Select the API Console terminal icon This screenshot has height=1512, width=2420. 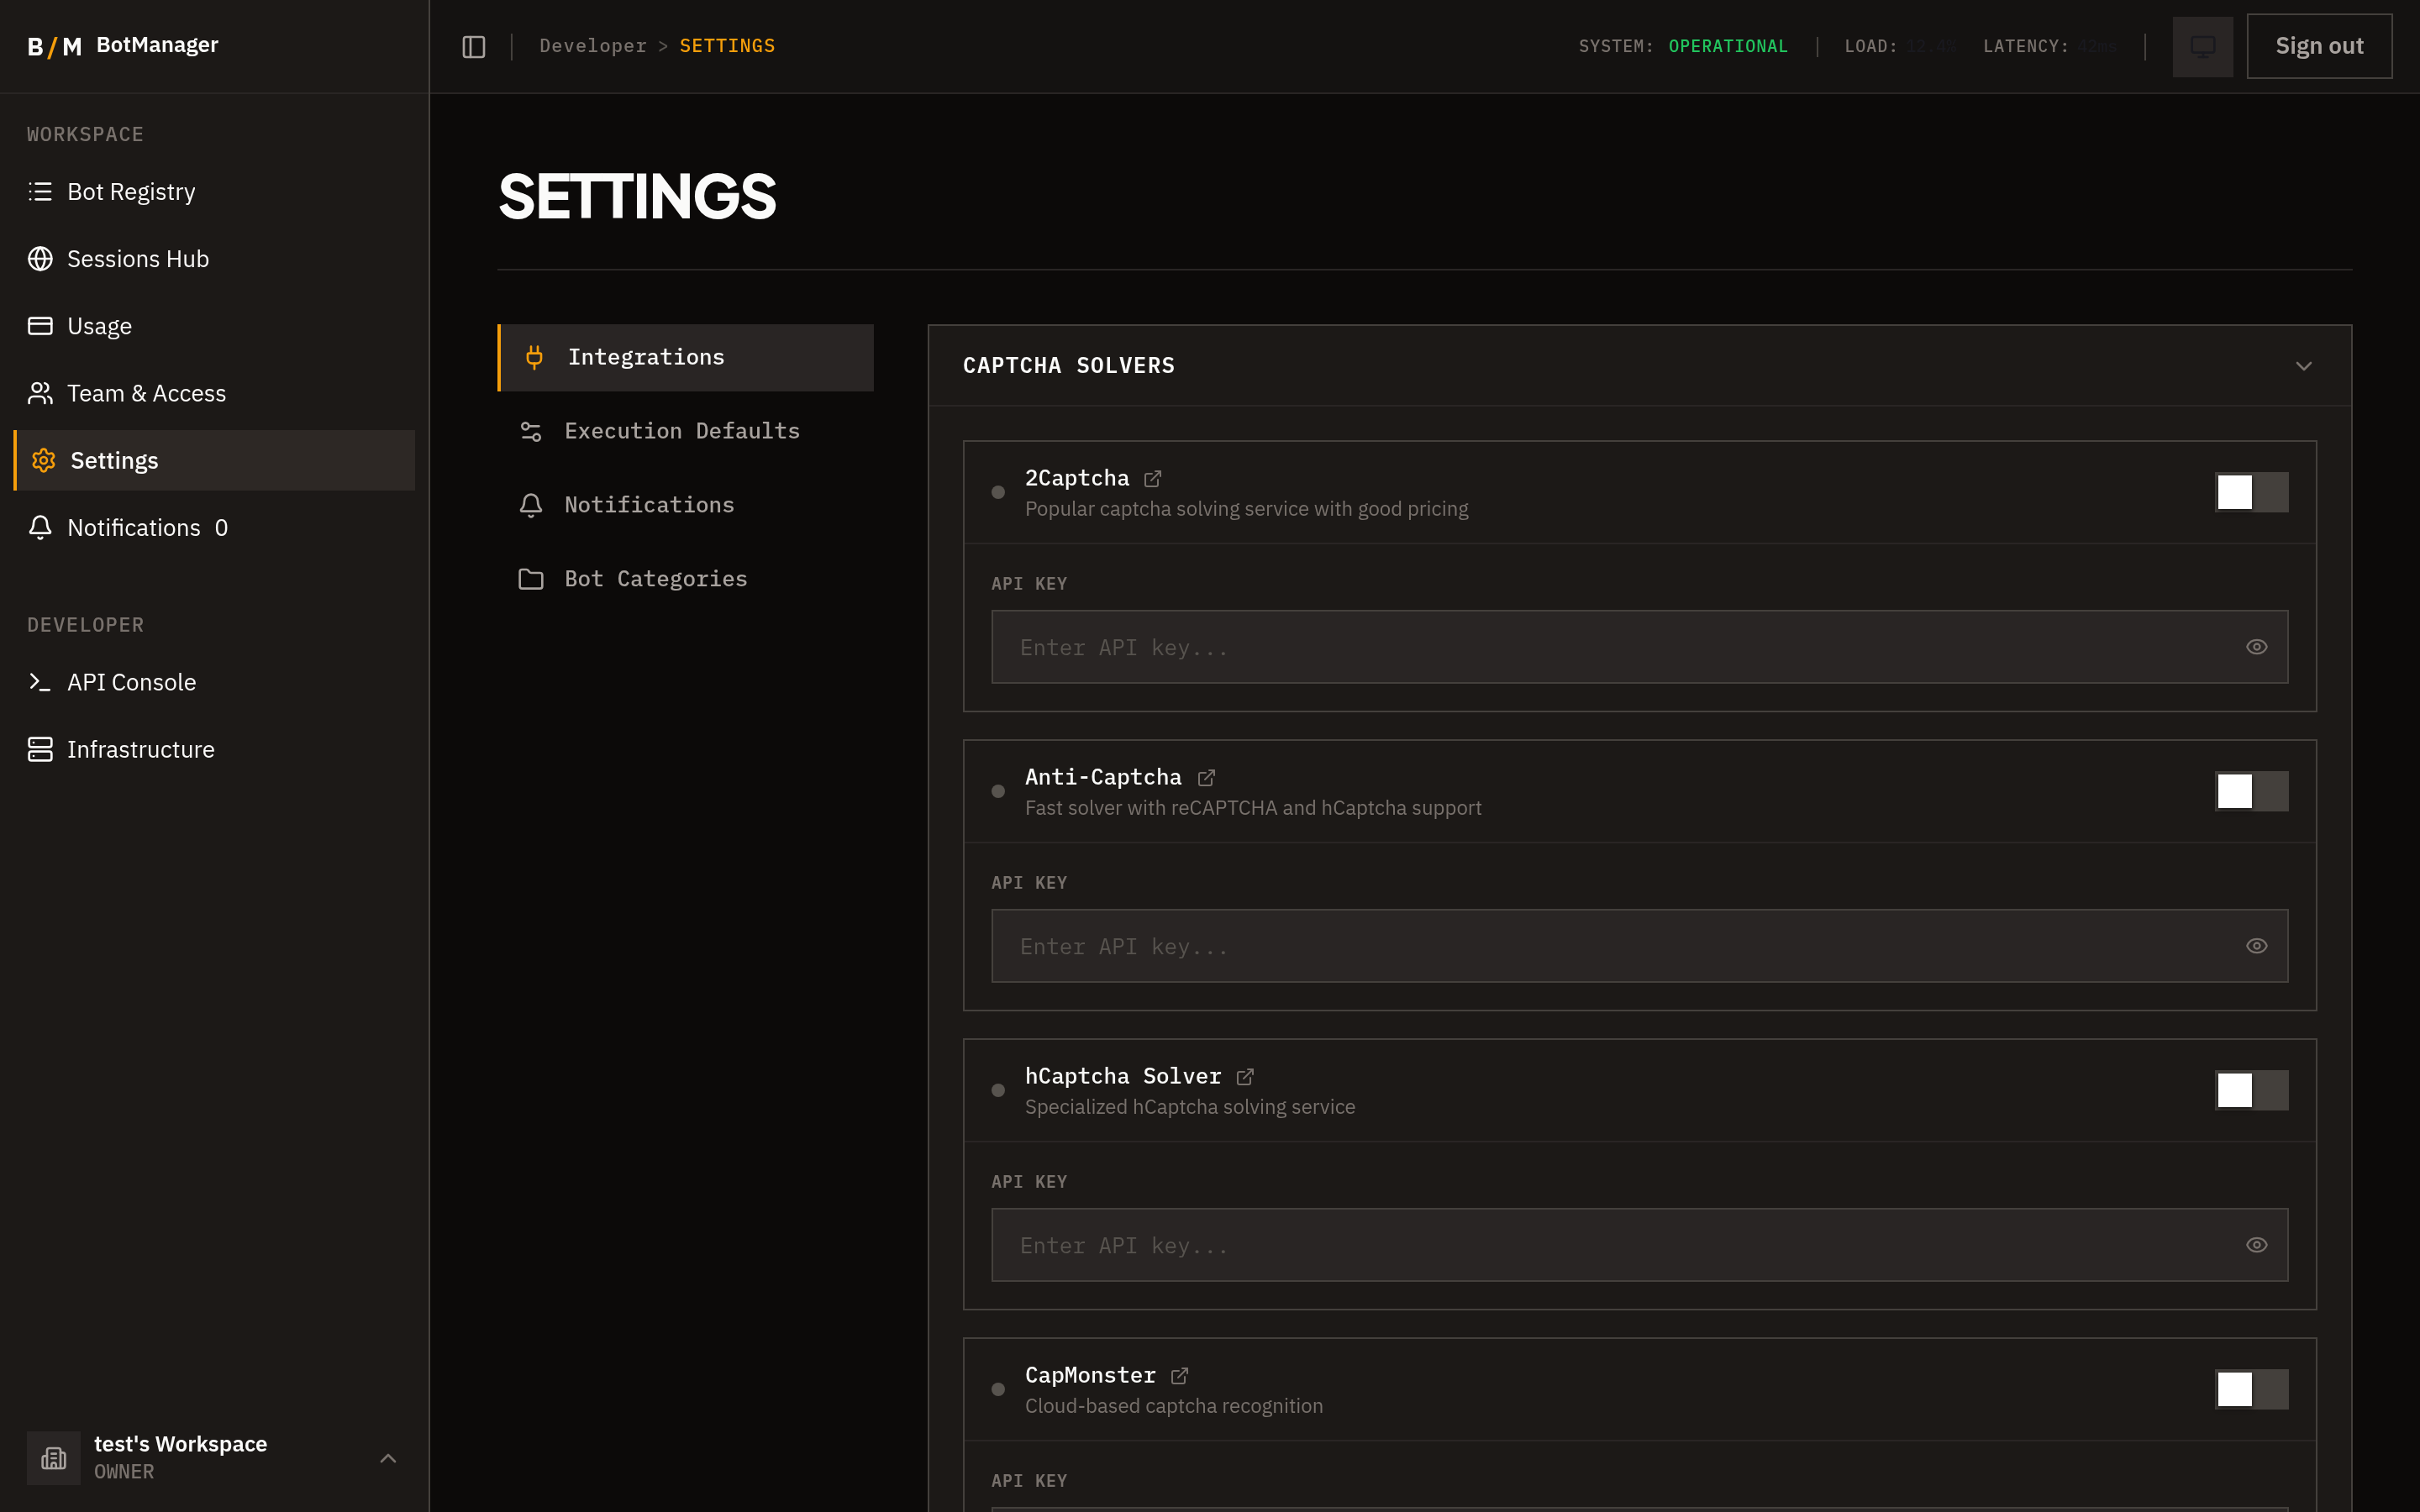click(40, 682)
